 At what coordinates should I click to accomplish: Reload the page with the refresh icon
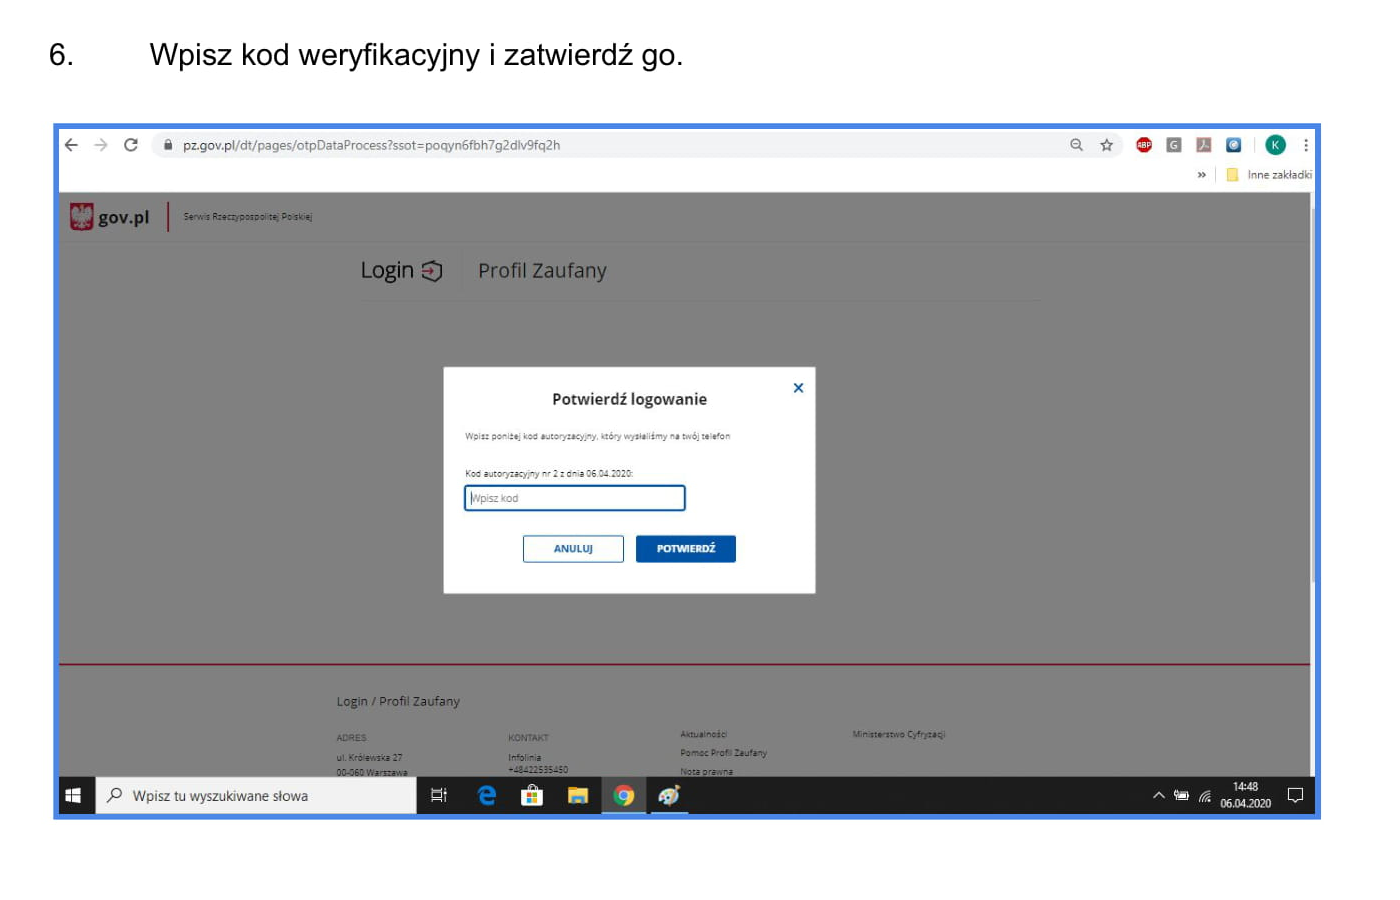click(x=130, y=145)
